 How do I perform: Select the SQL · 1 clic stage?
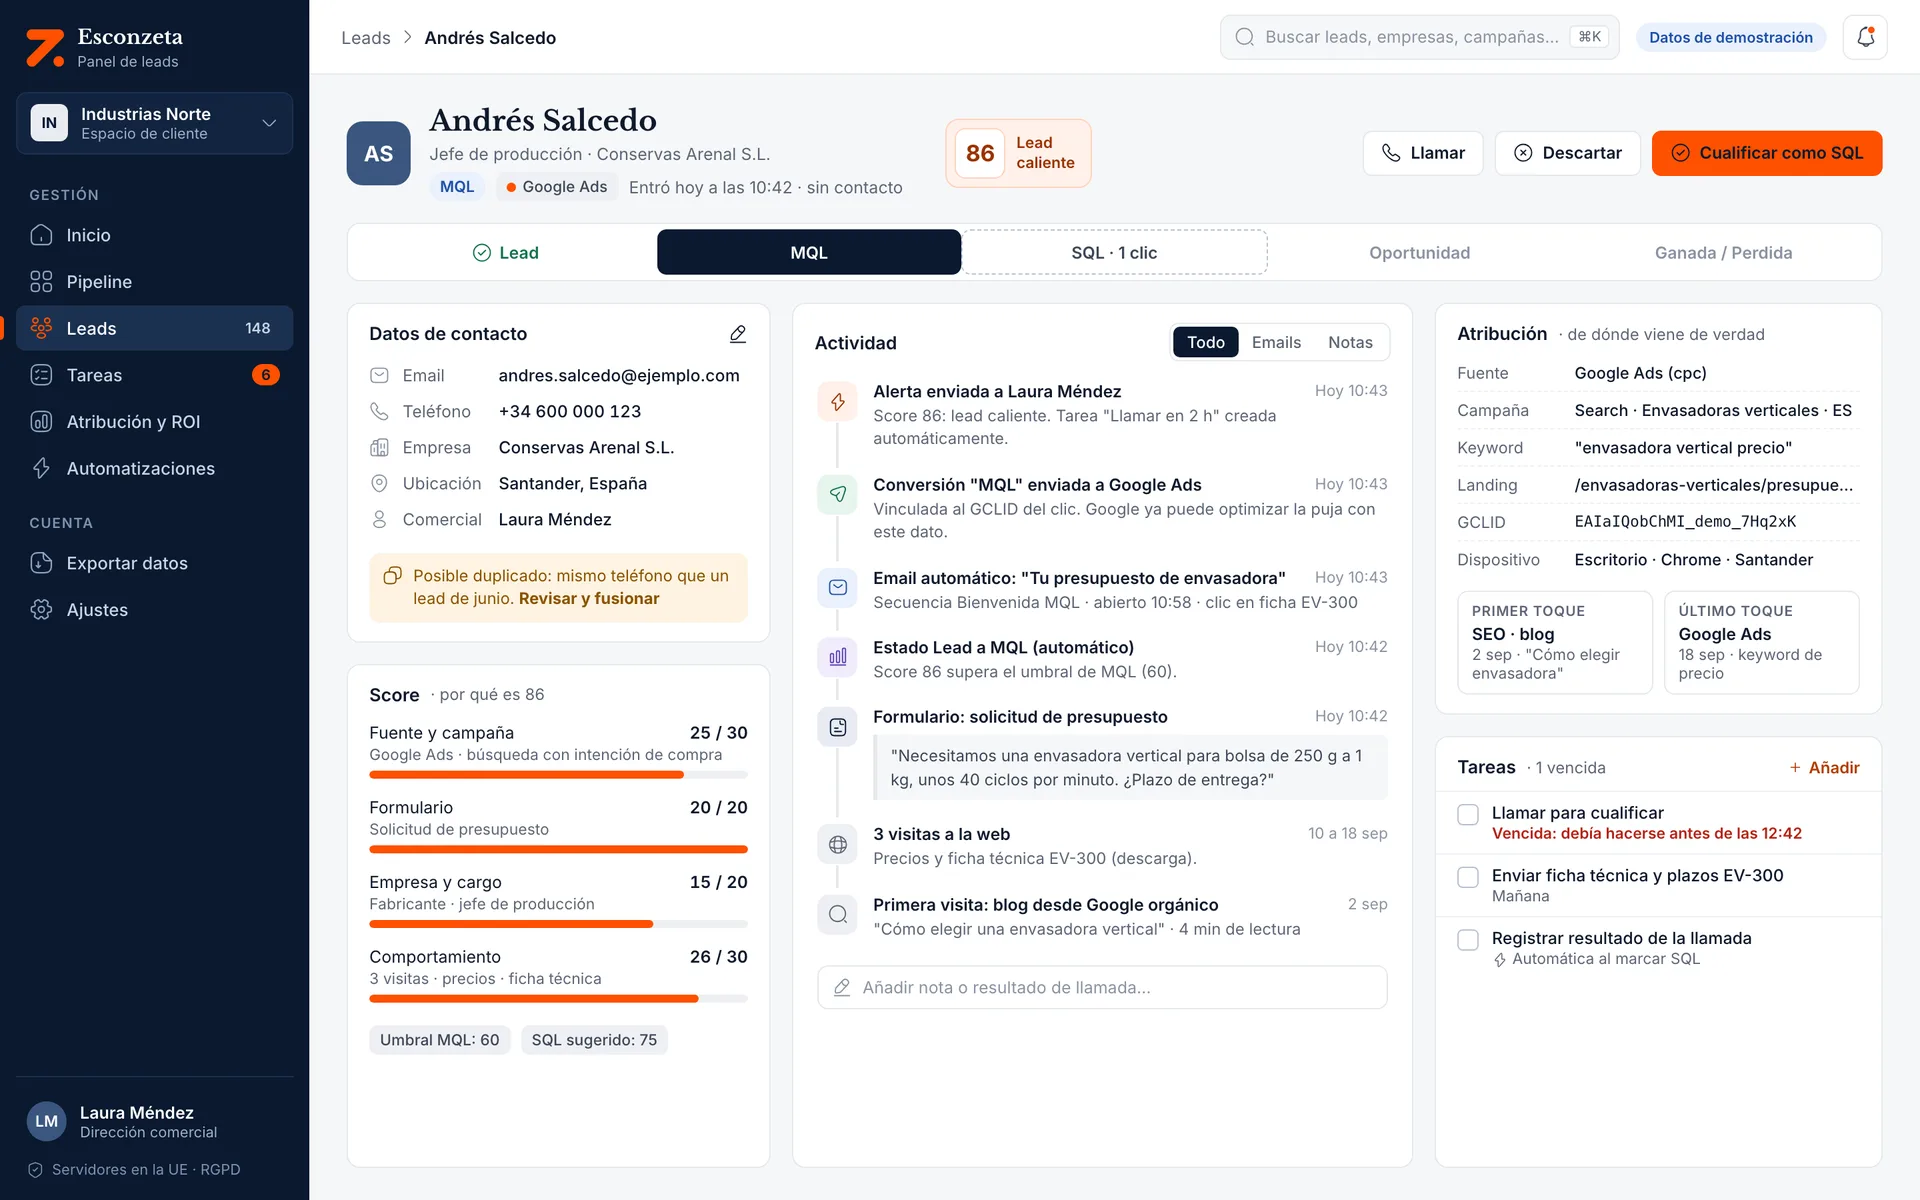1114,252
